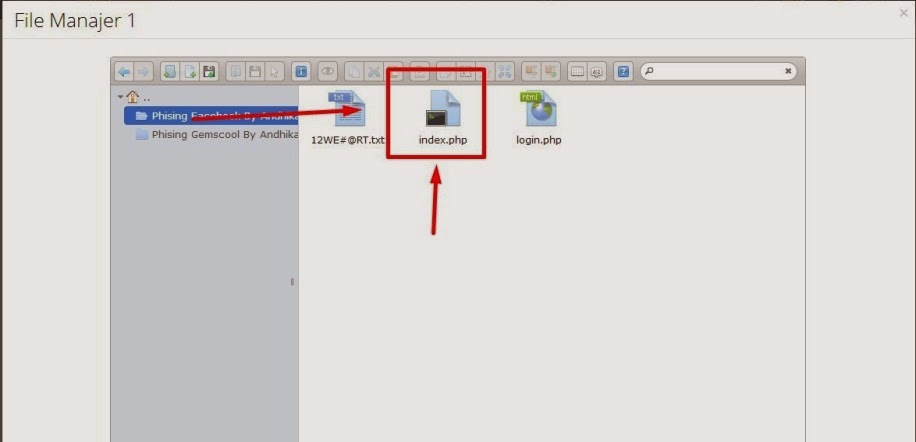Image resolution: width=916 pixels, height=442 pixels.
Task: Rename the selected file via toolbar icon
Action: point(466,72)
